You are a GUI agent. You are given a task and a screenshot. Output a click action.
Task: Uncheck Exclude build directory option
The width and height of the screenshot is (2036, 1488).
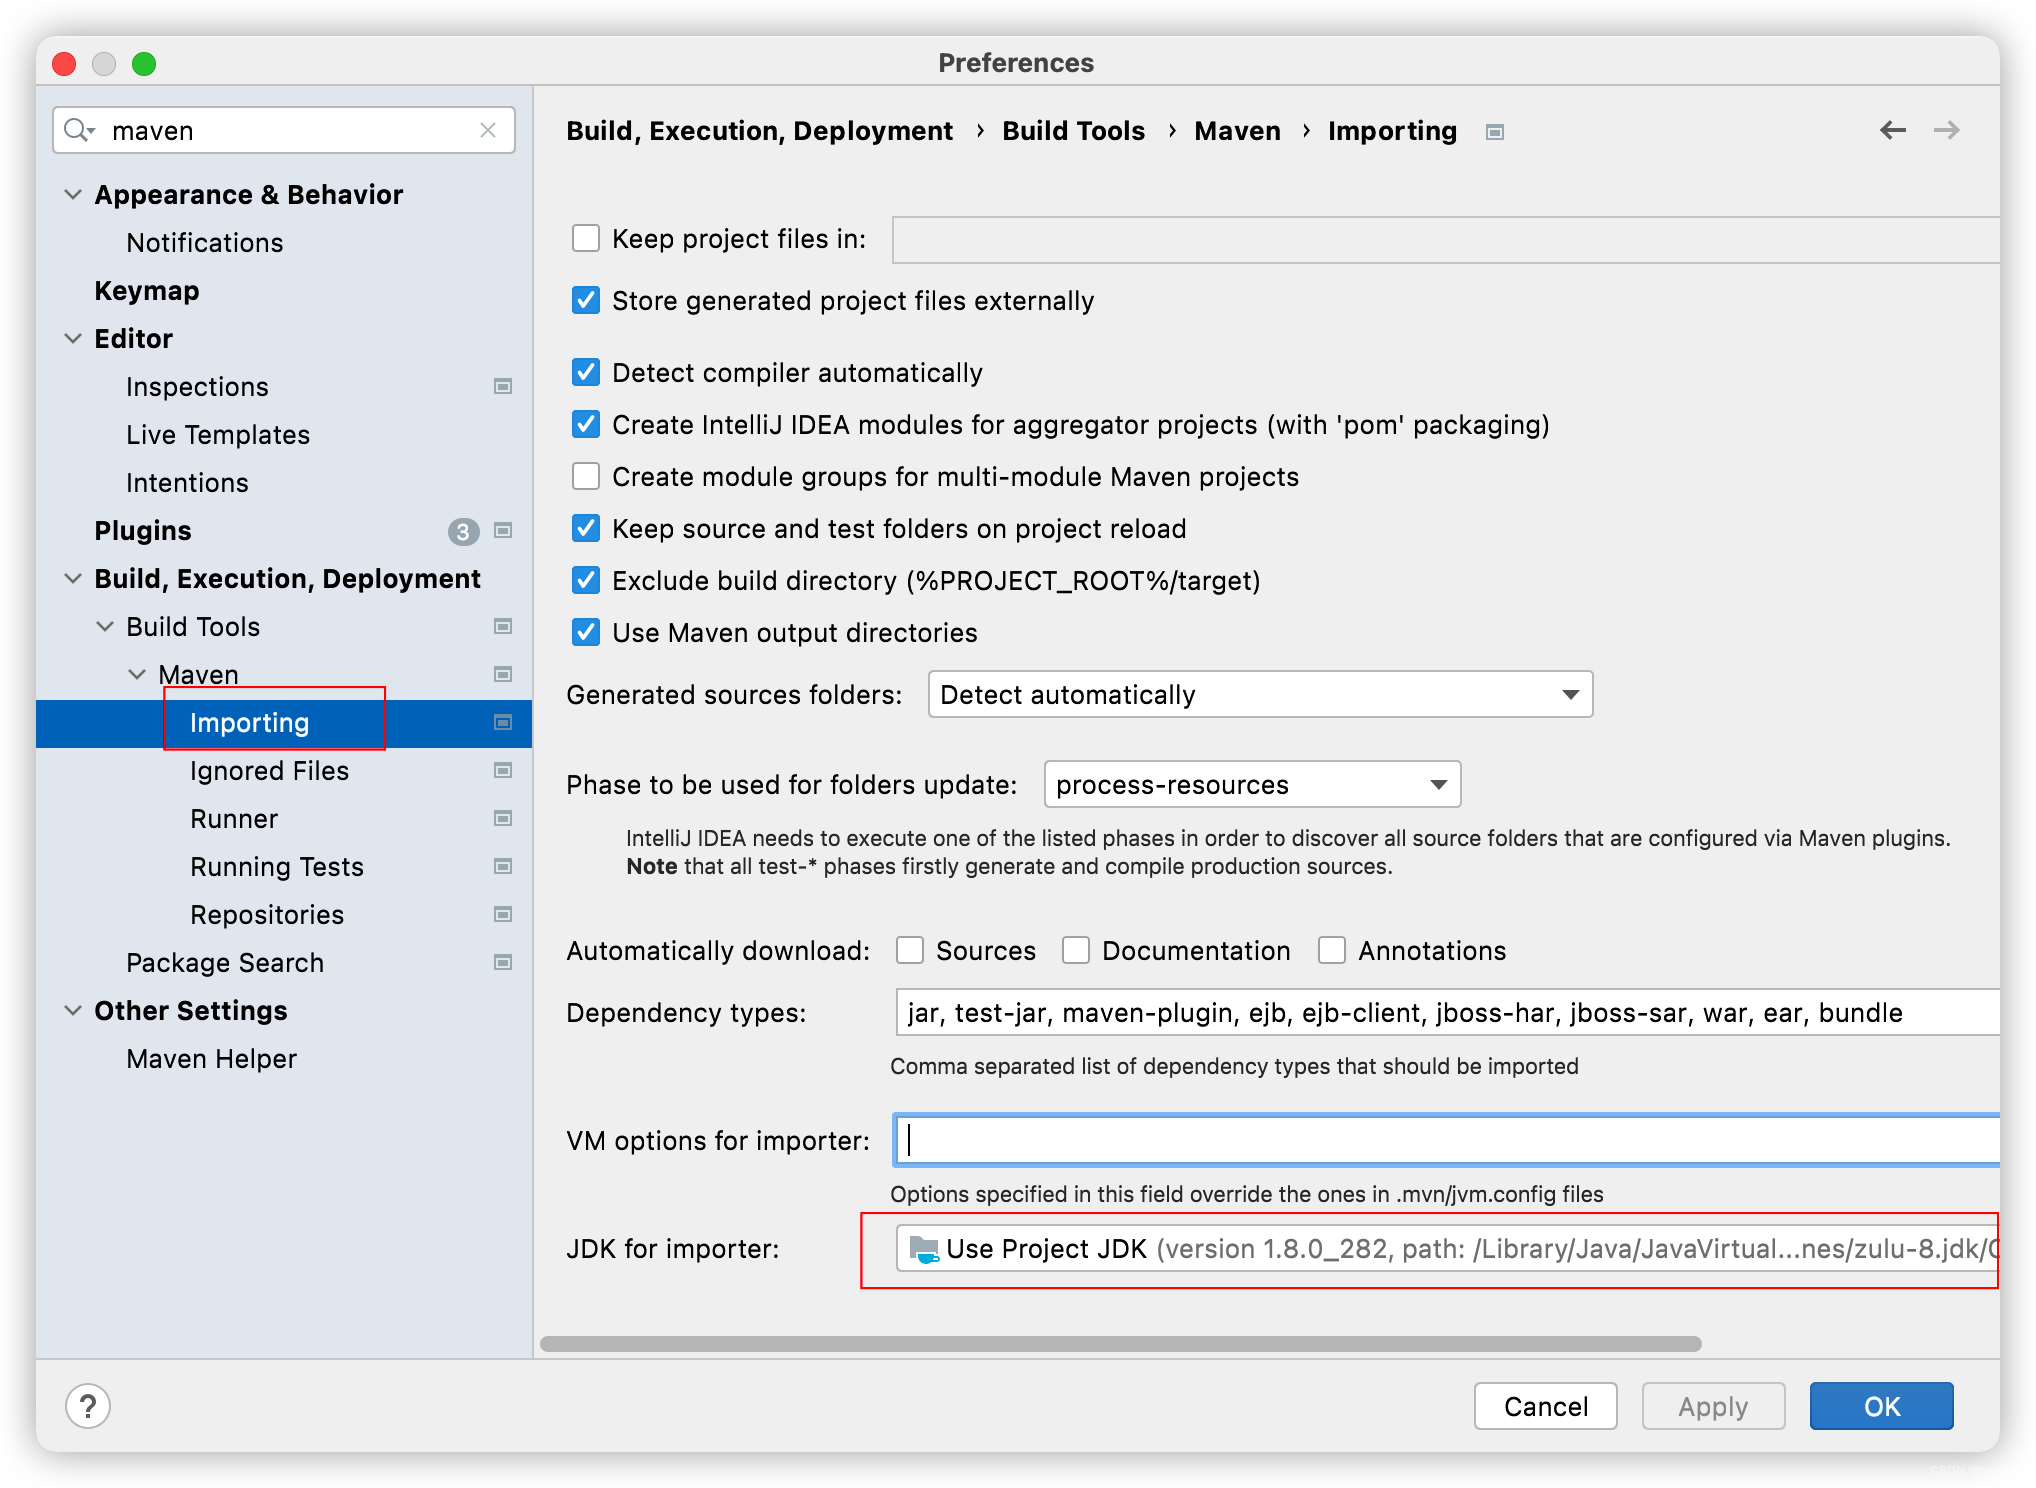tap(586, 580)
